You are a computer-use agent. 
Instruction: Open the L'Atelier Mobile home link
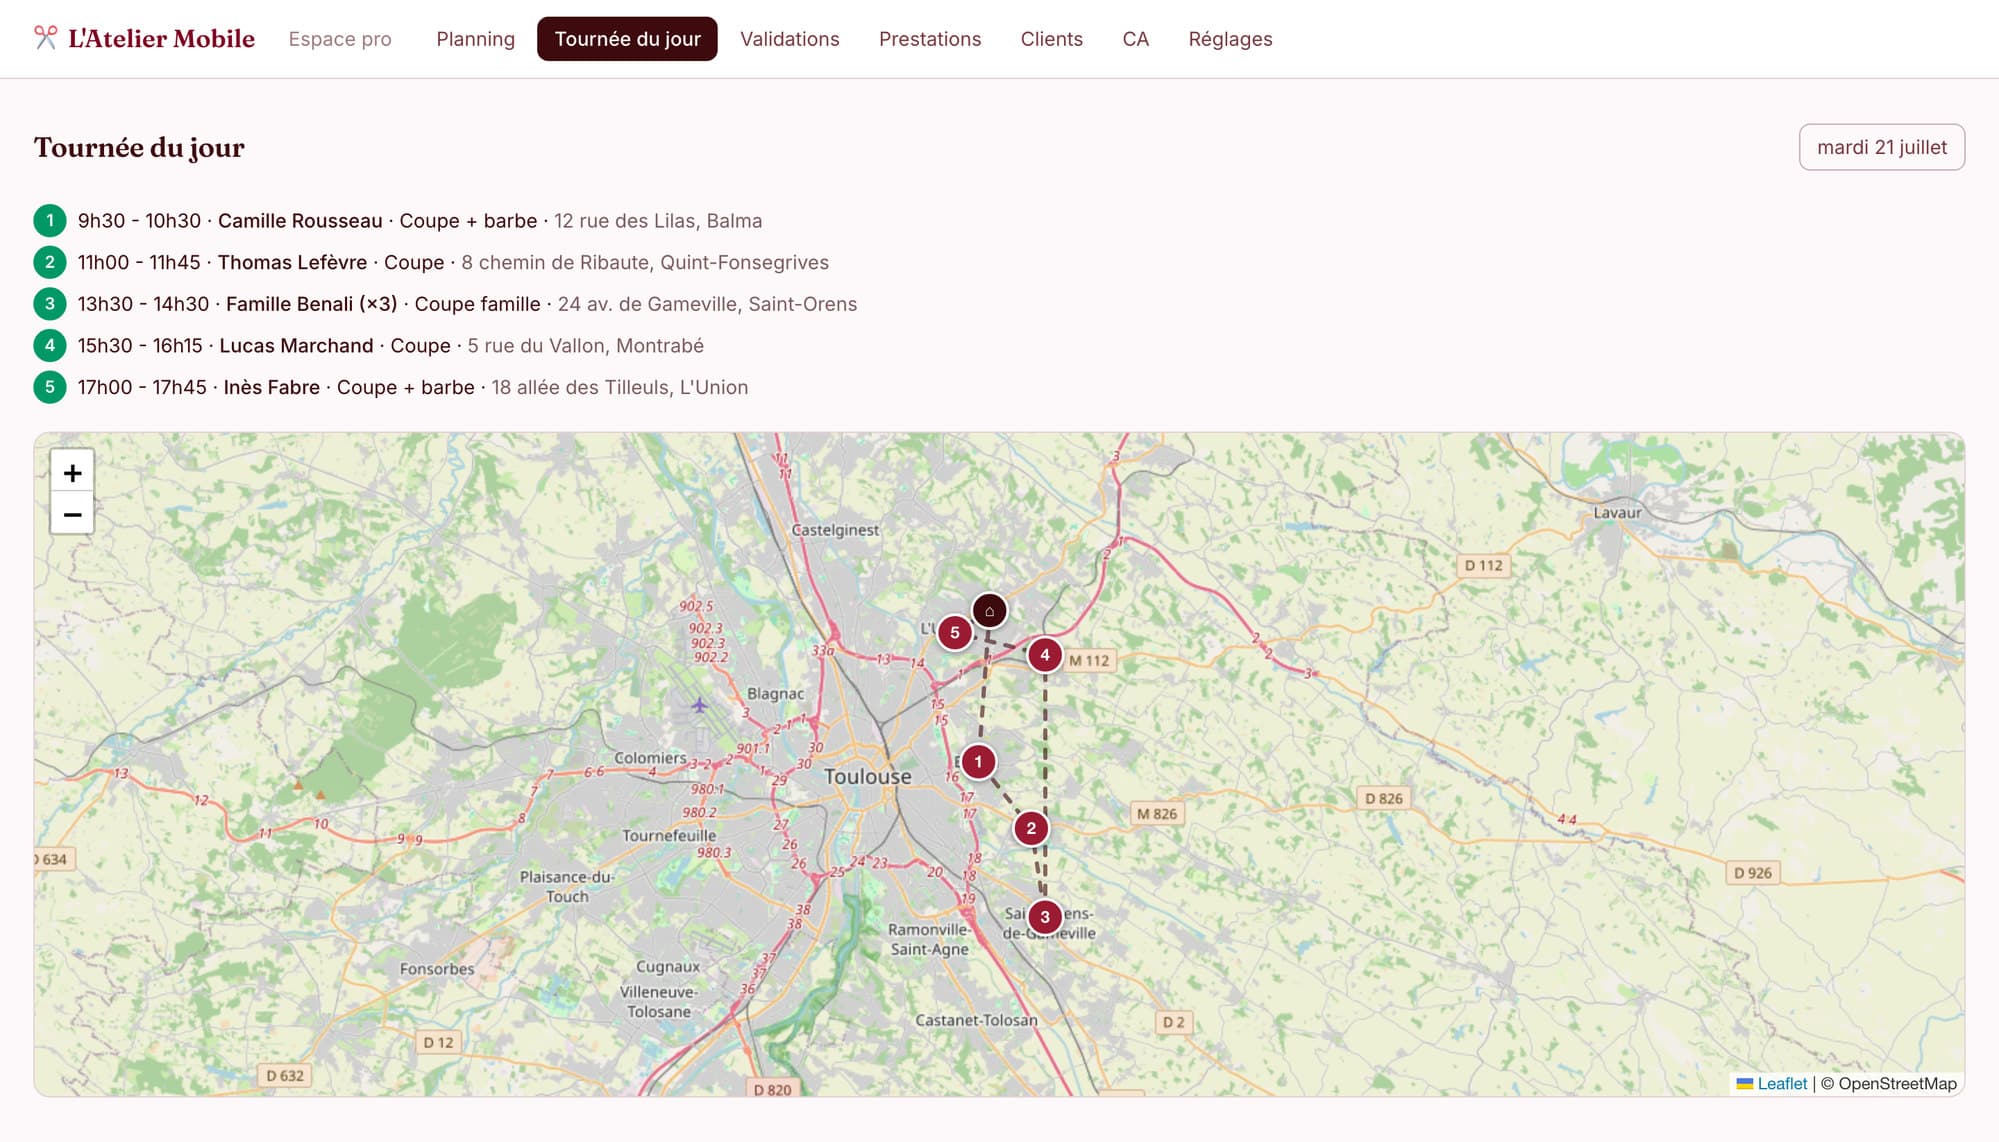pyautogui.click(x=145, y=38)
